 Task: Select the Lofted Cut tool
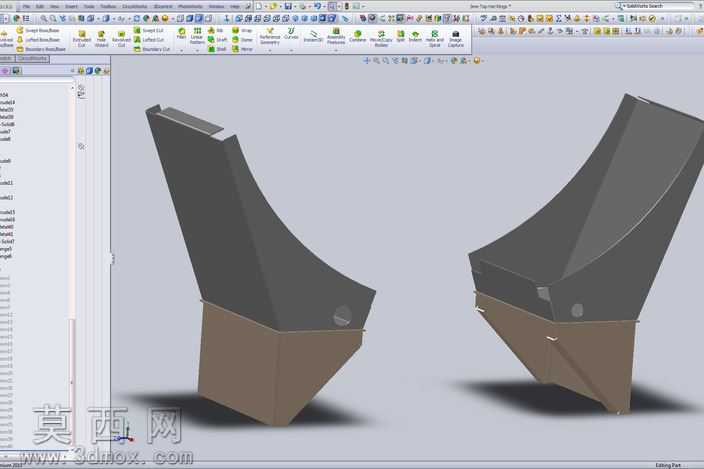149,39
